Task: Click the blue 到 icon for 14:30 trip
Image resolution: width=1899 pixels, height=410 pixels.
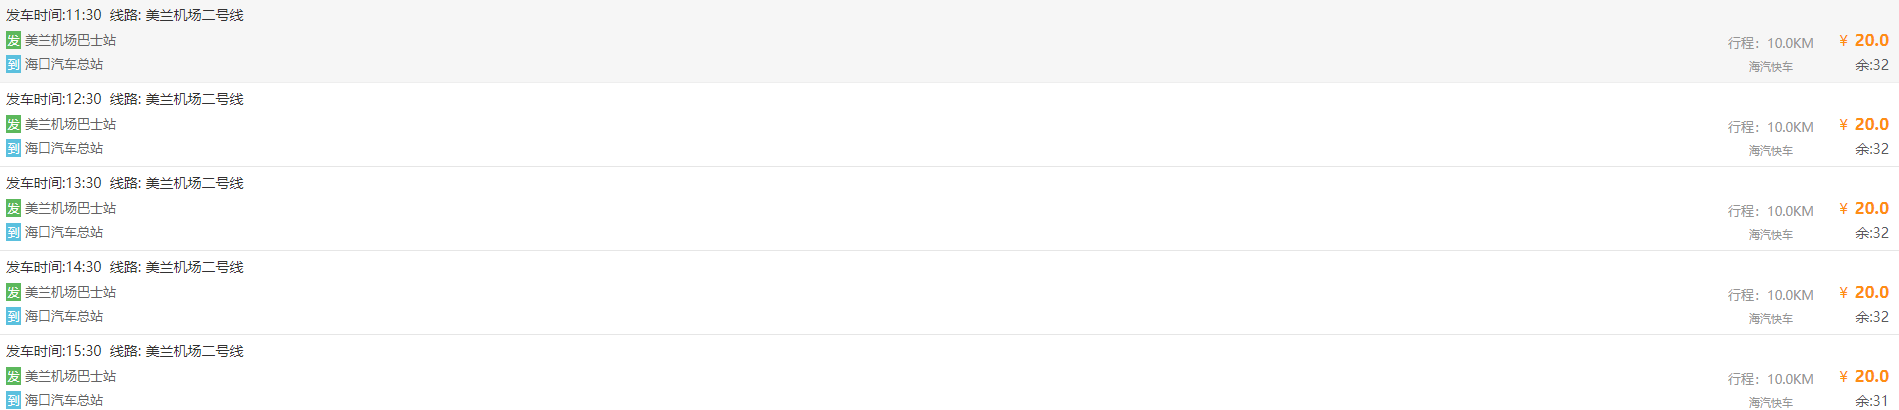Action: pyautogui.click(x=13, y=316)
